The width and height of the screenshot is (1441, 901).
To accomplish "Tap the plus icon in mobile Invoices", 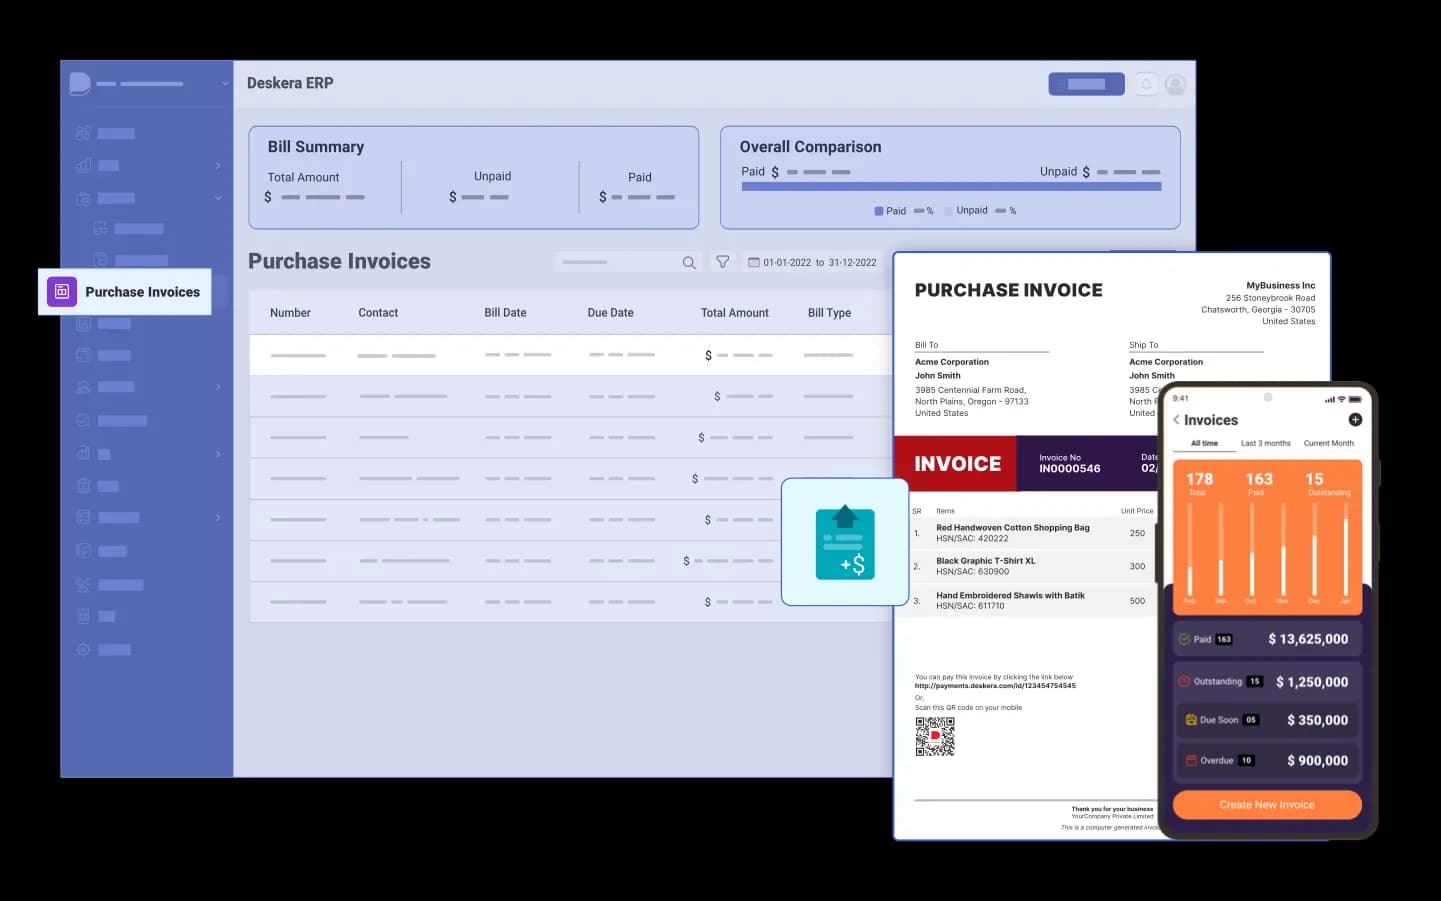I will pos(1355,420).
